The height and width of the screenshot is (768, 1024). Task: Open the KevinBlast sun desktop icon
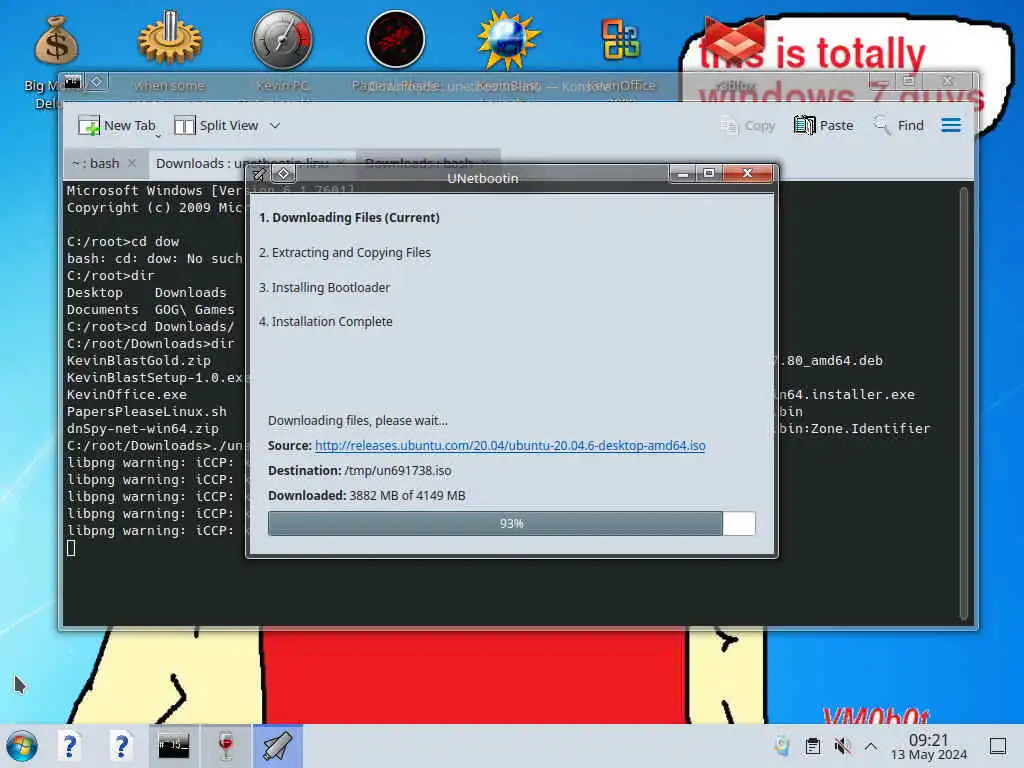[x=508, y=39]
